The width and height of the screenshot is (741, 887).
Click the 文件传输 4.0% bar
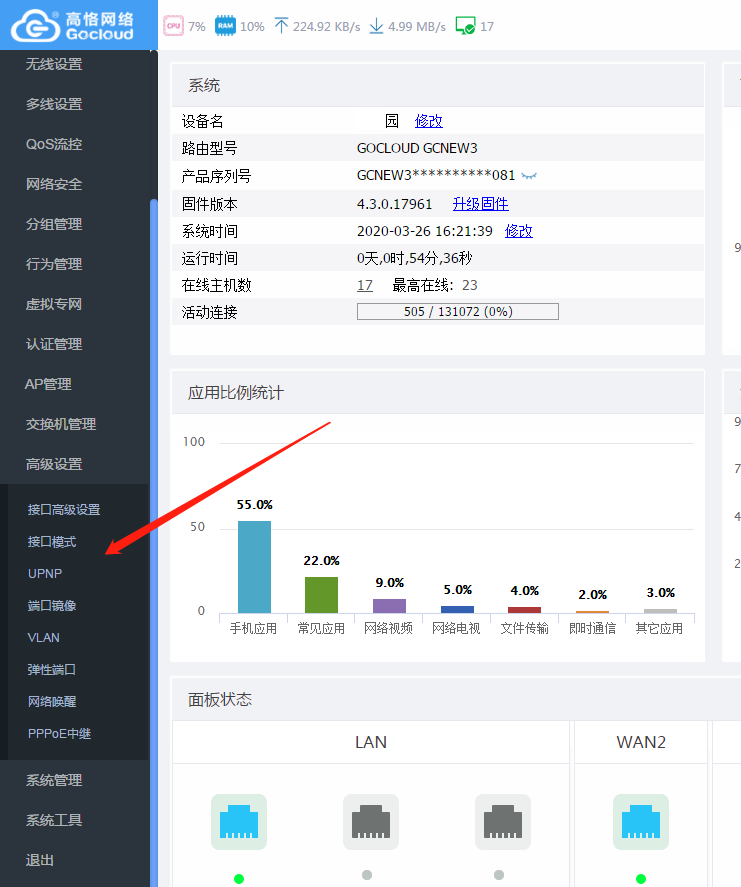pos(524,610)
